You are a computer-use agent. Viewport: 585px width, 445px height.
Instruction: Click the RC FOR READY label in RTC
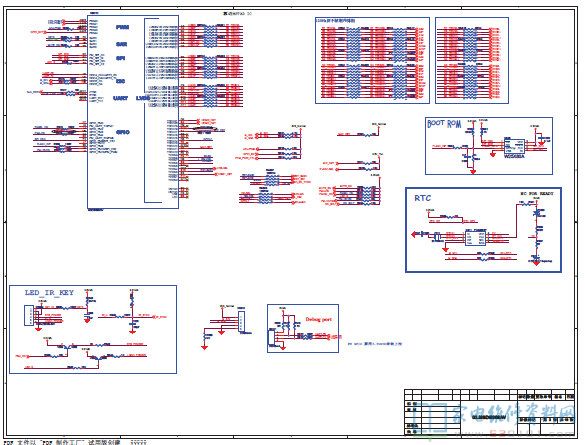537,194
